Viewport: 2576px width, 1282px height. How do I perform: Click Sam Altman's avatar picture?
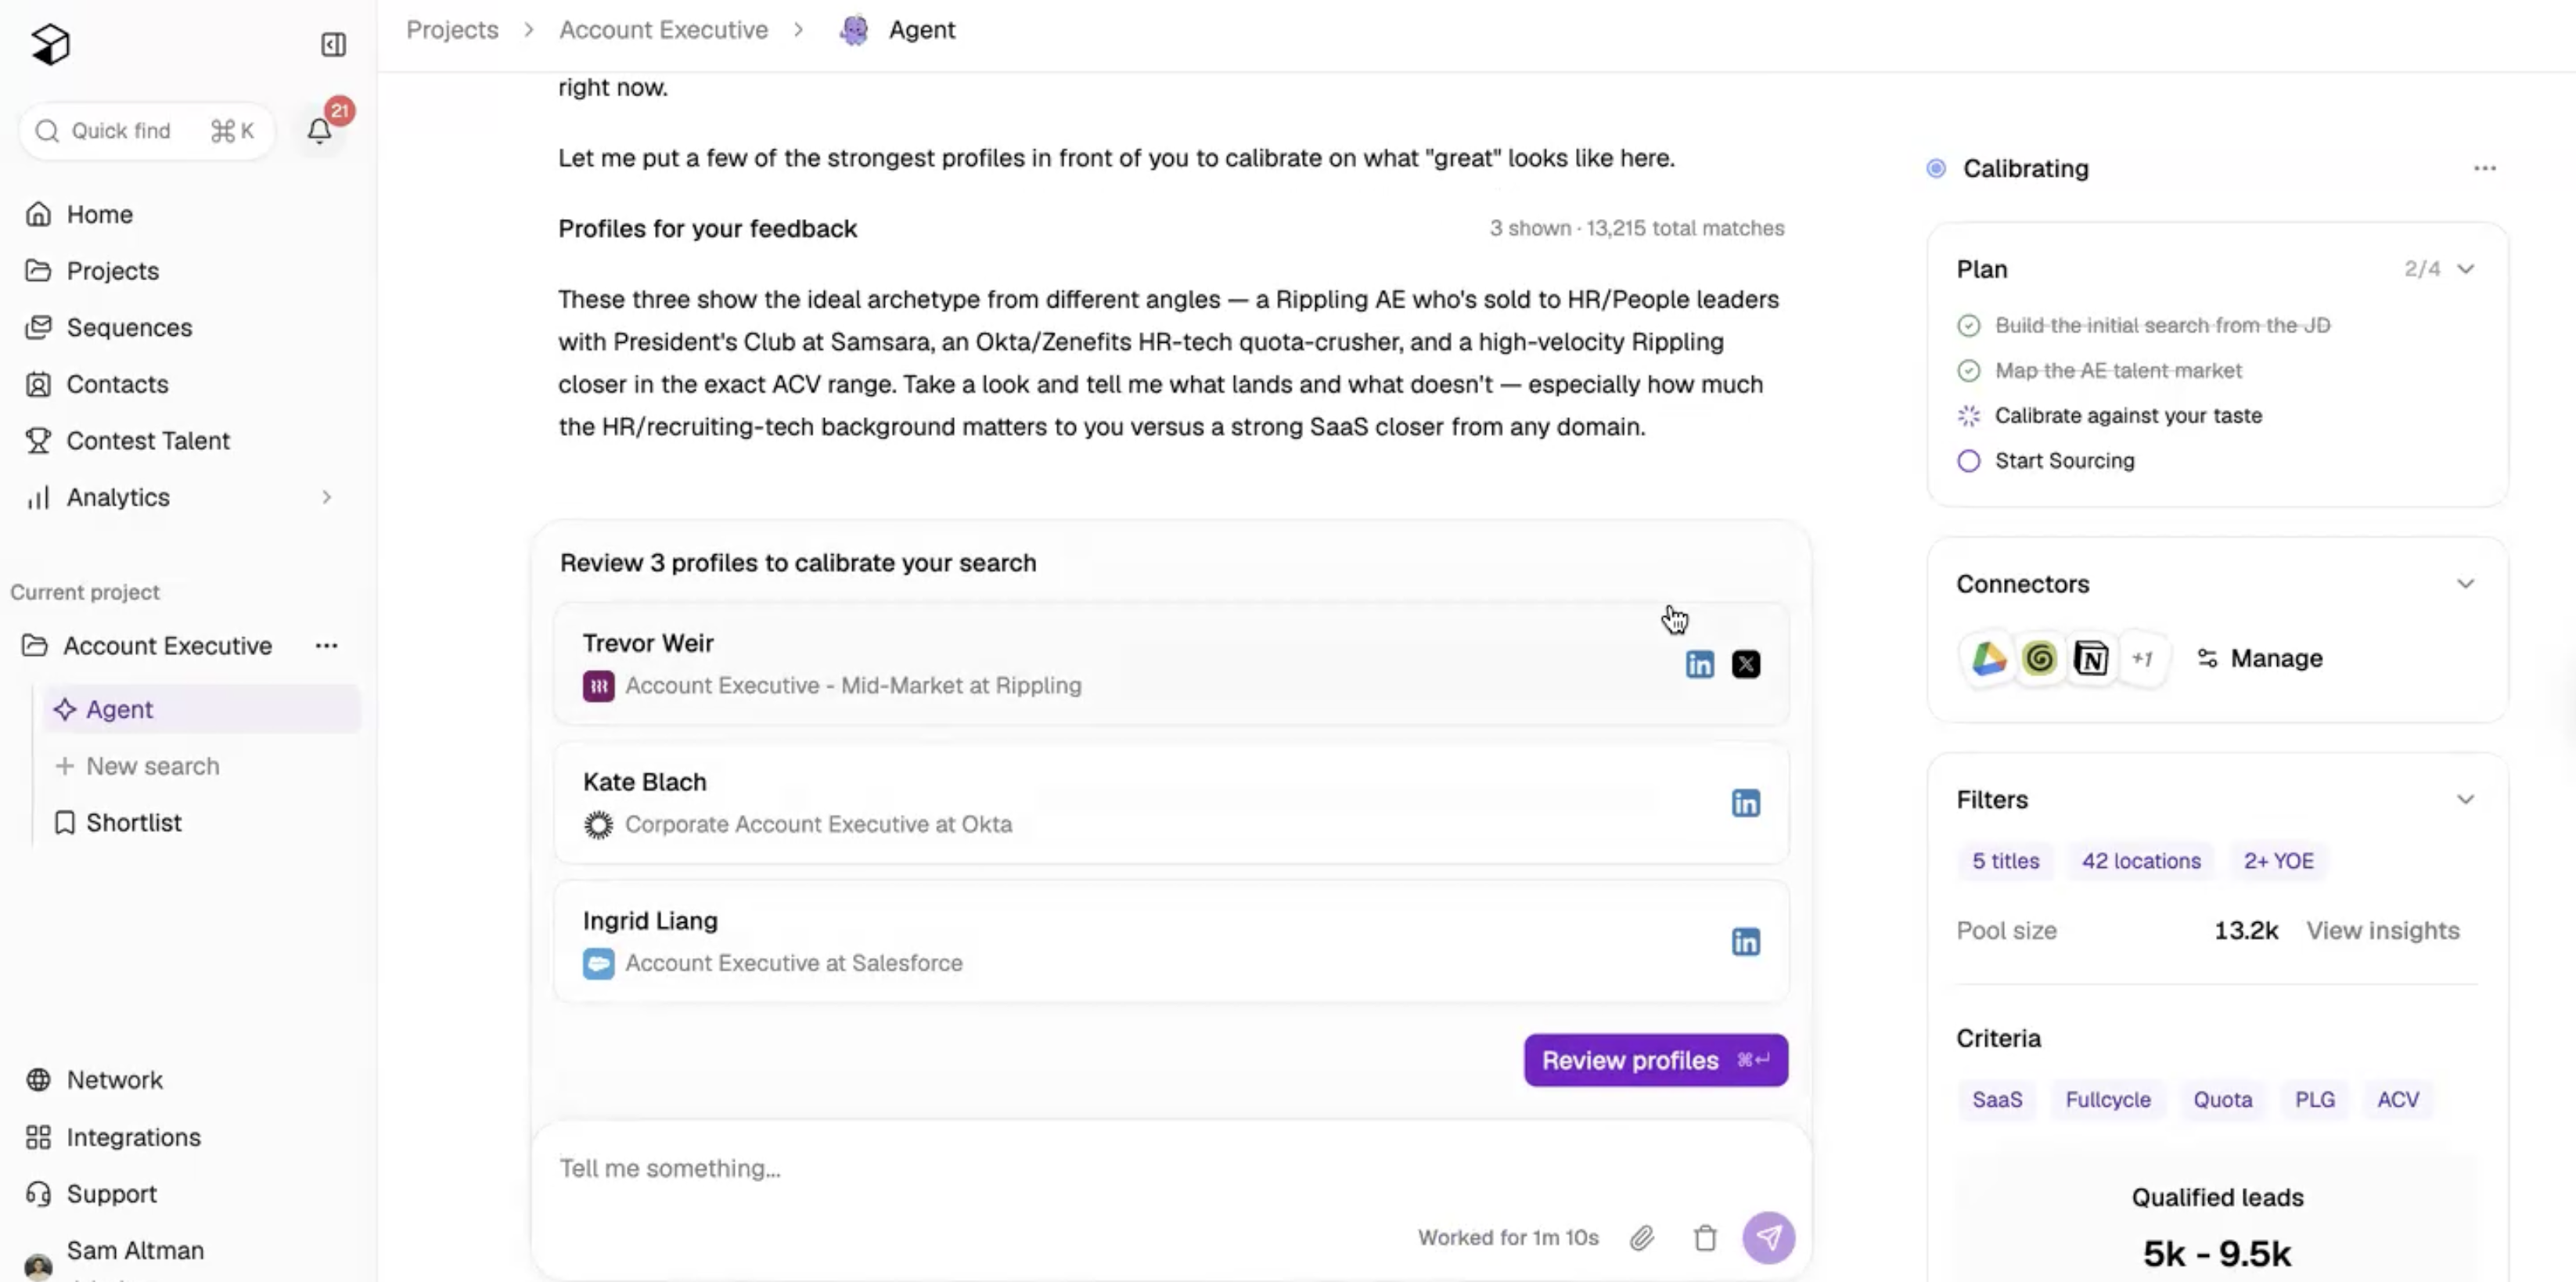[38, 1266]
